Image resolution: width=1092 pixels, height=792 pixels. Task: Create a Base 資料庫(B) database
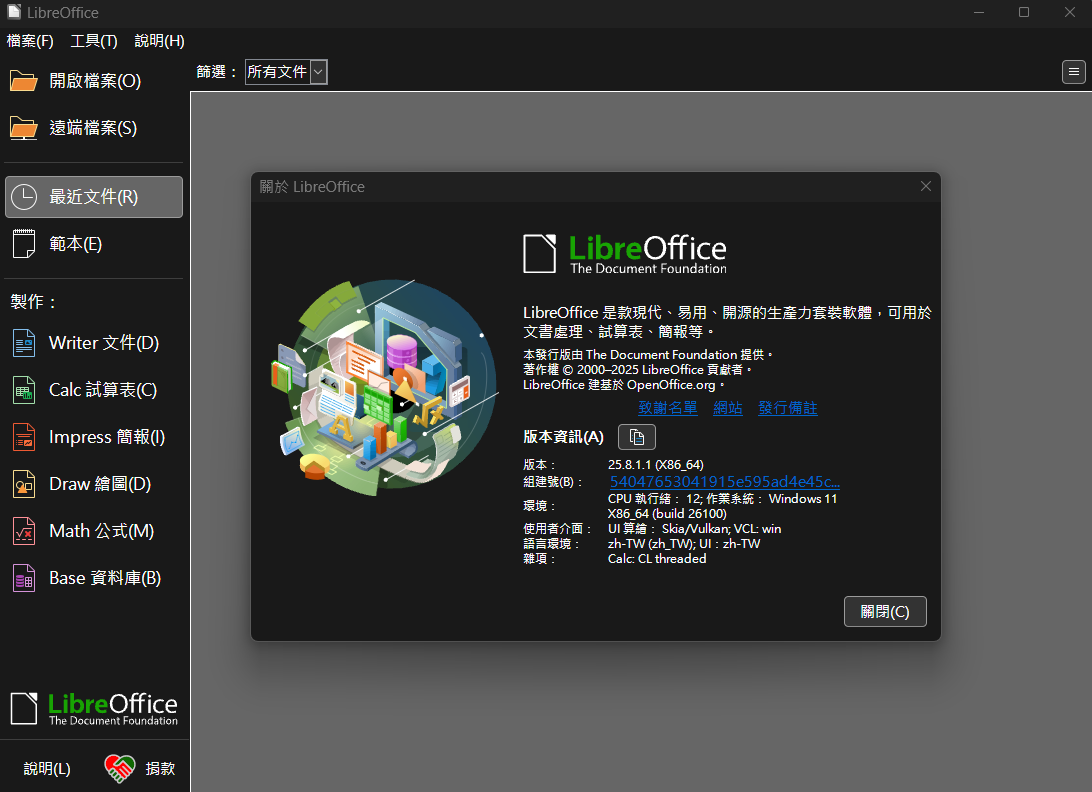pos(94,578)
